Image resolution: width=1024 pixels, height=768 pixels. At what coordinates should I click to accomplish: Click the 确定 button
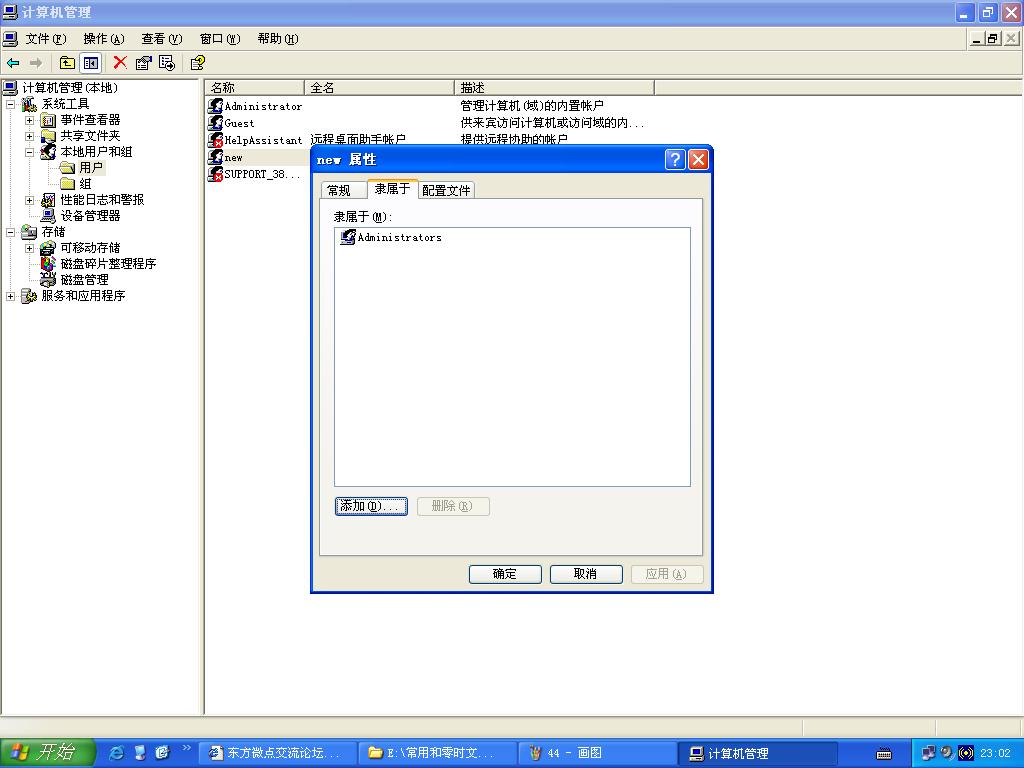[505, 574]
